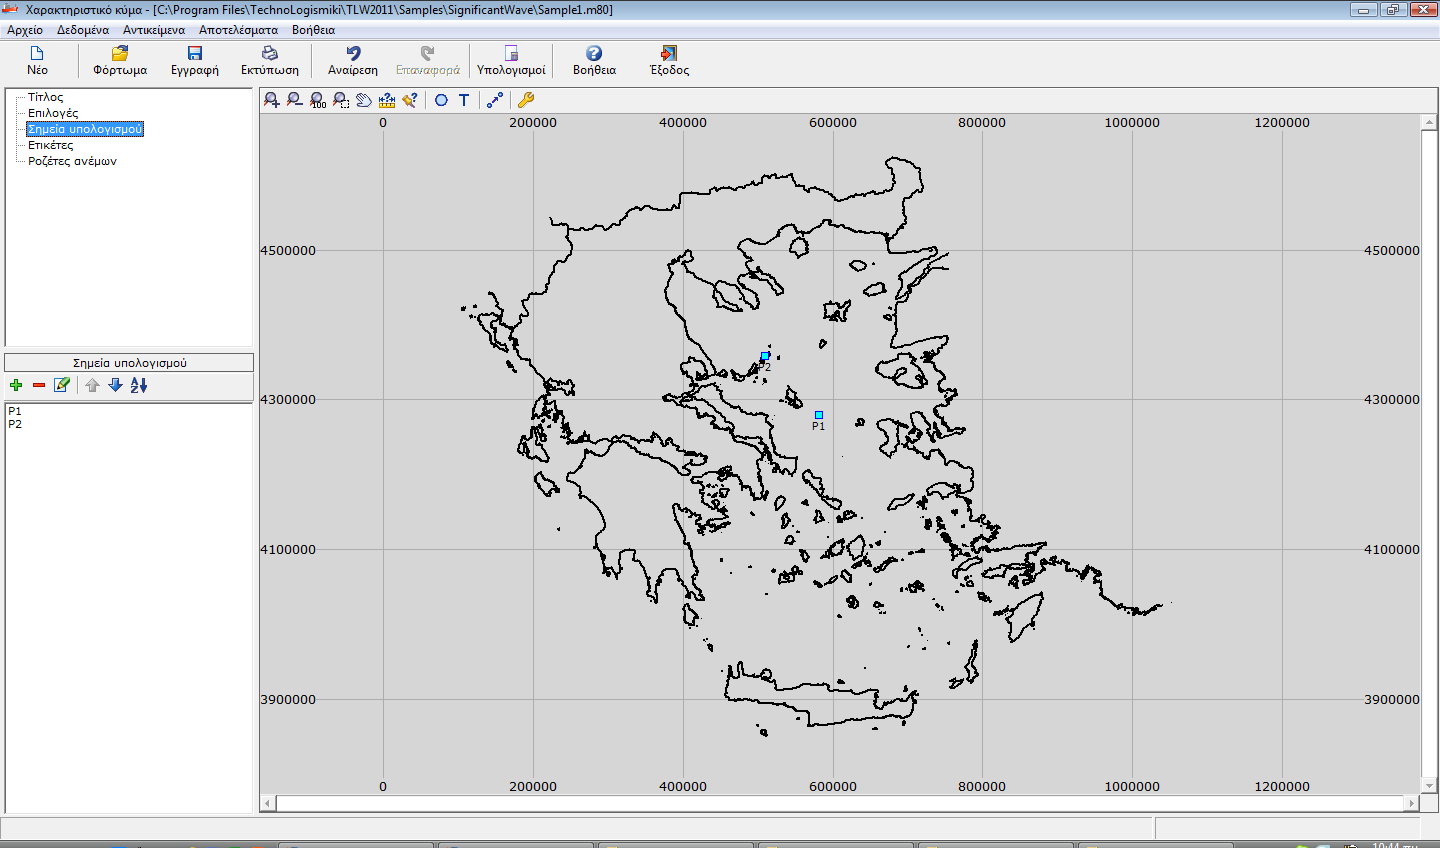
Task: Exit via the Έξοδος icon
Action: pyautogui.click(x=669, y=53)
